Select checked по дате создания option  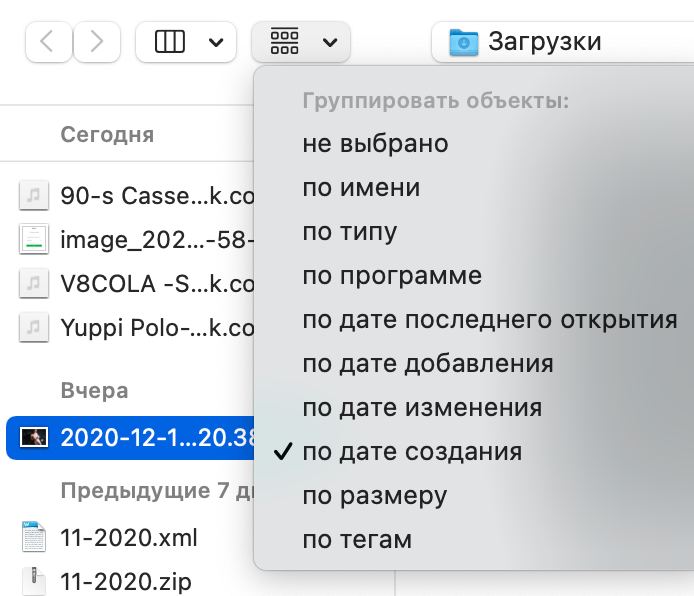click(412, 452)
